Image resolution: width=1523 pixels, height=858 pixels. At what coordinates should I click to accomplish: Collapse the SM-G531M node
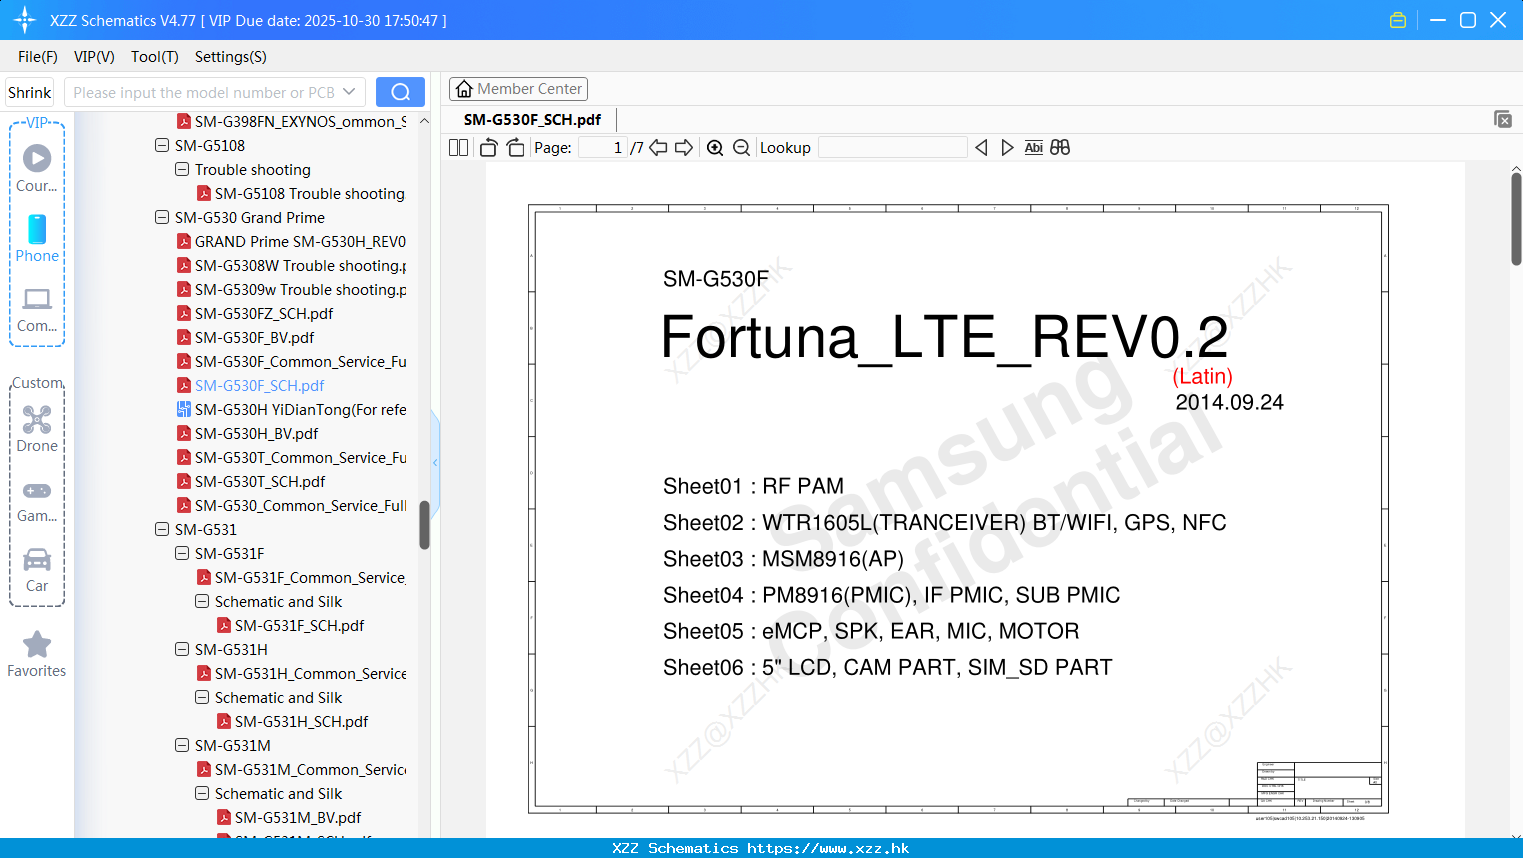point(182,745)
